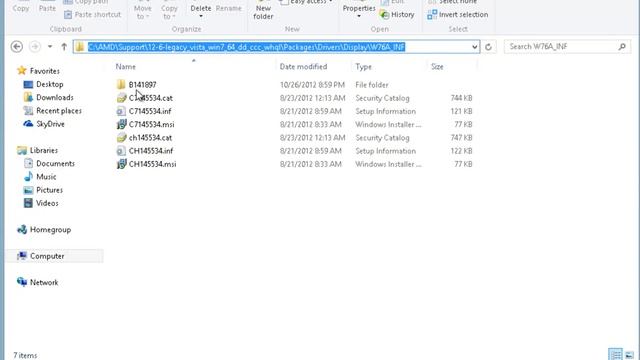Image resolution: width=640 pixels, height=360 pixels.
Task: Refresh the W76A_INF folder view
Action: coord(488,47)
